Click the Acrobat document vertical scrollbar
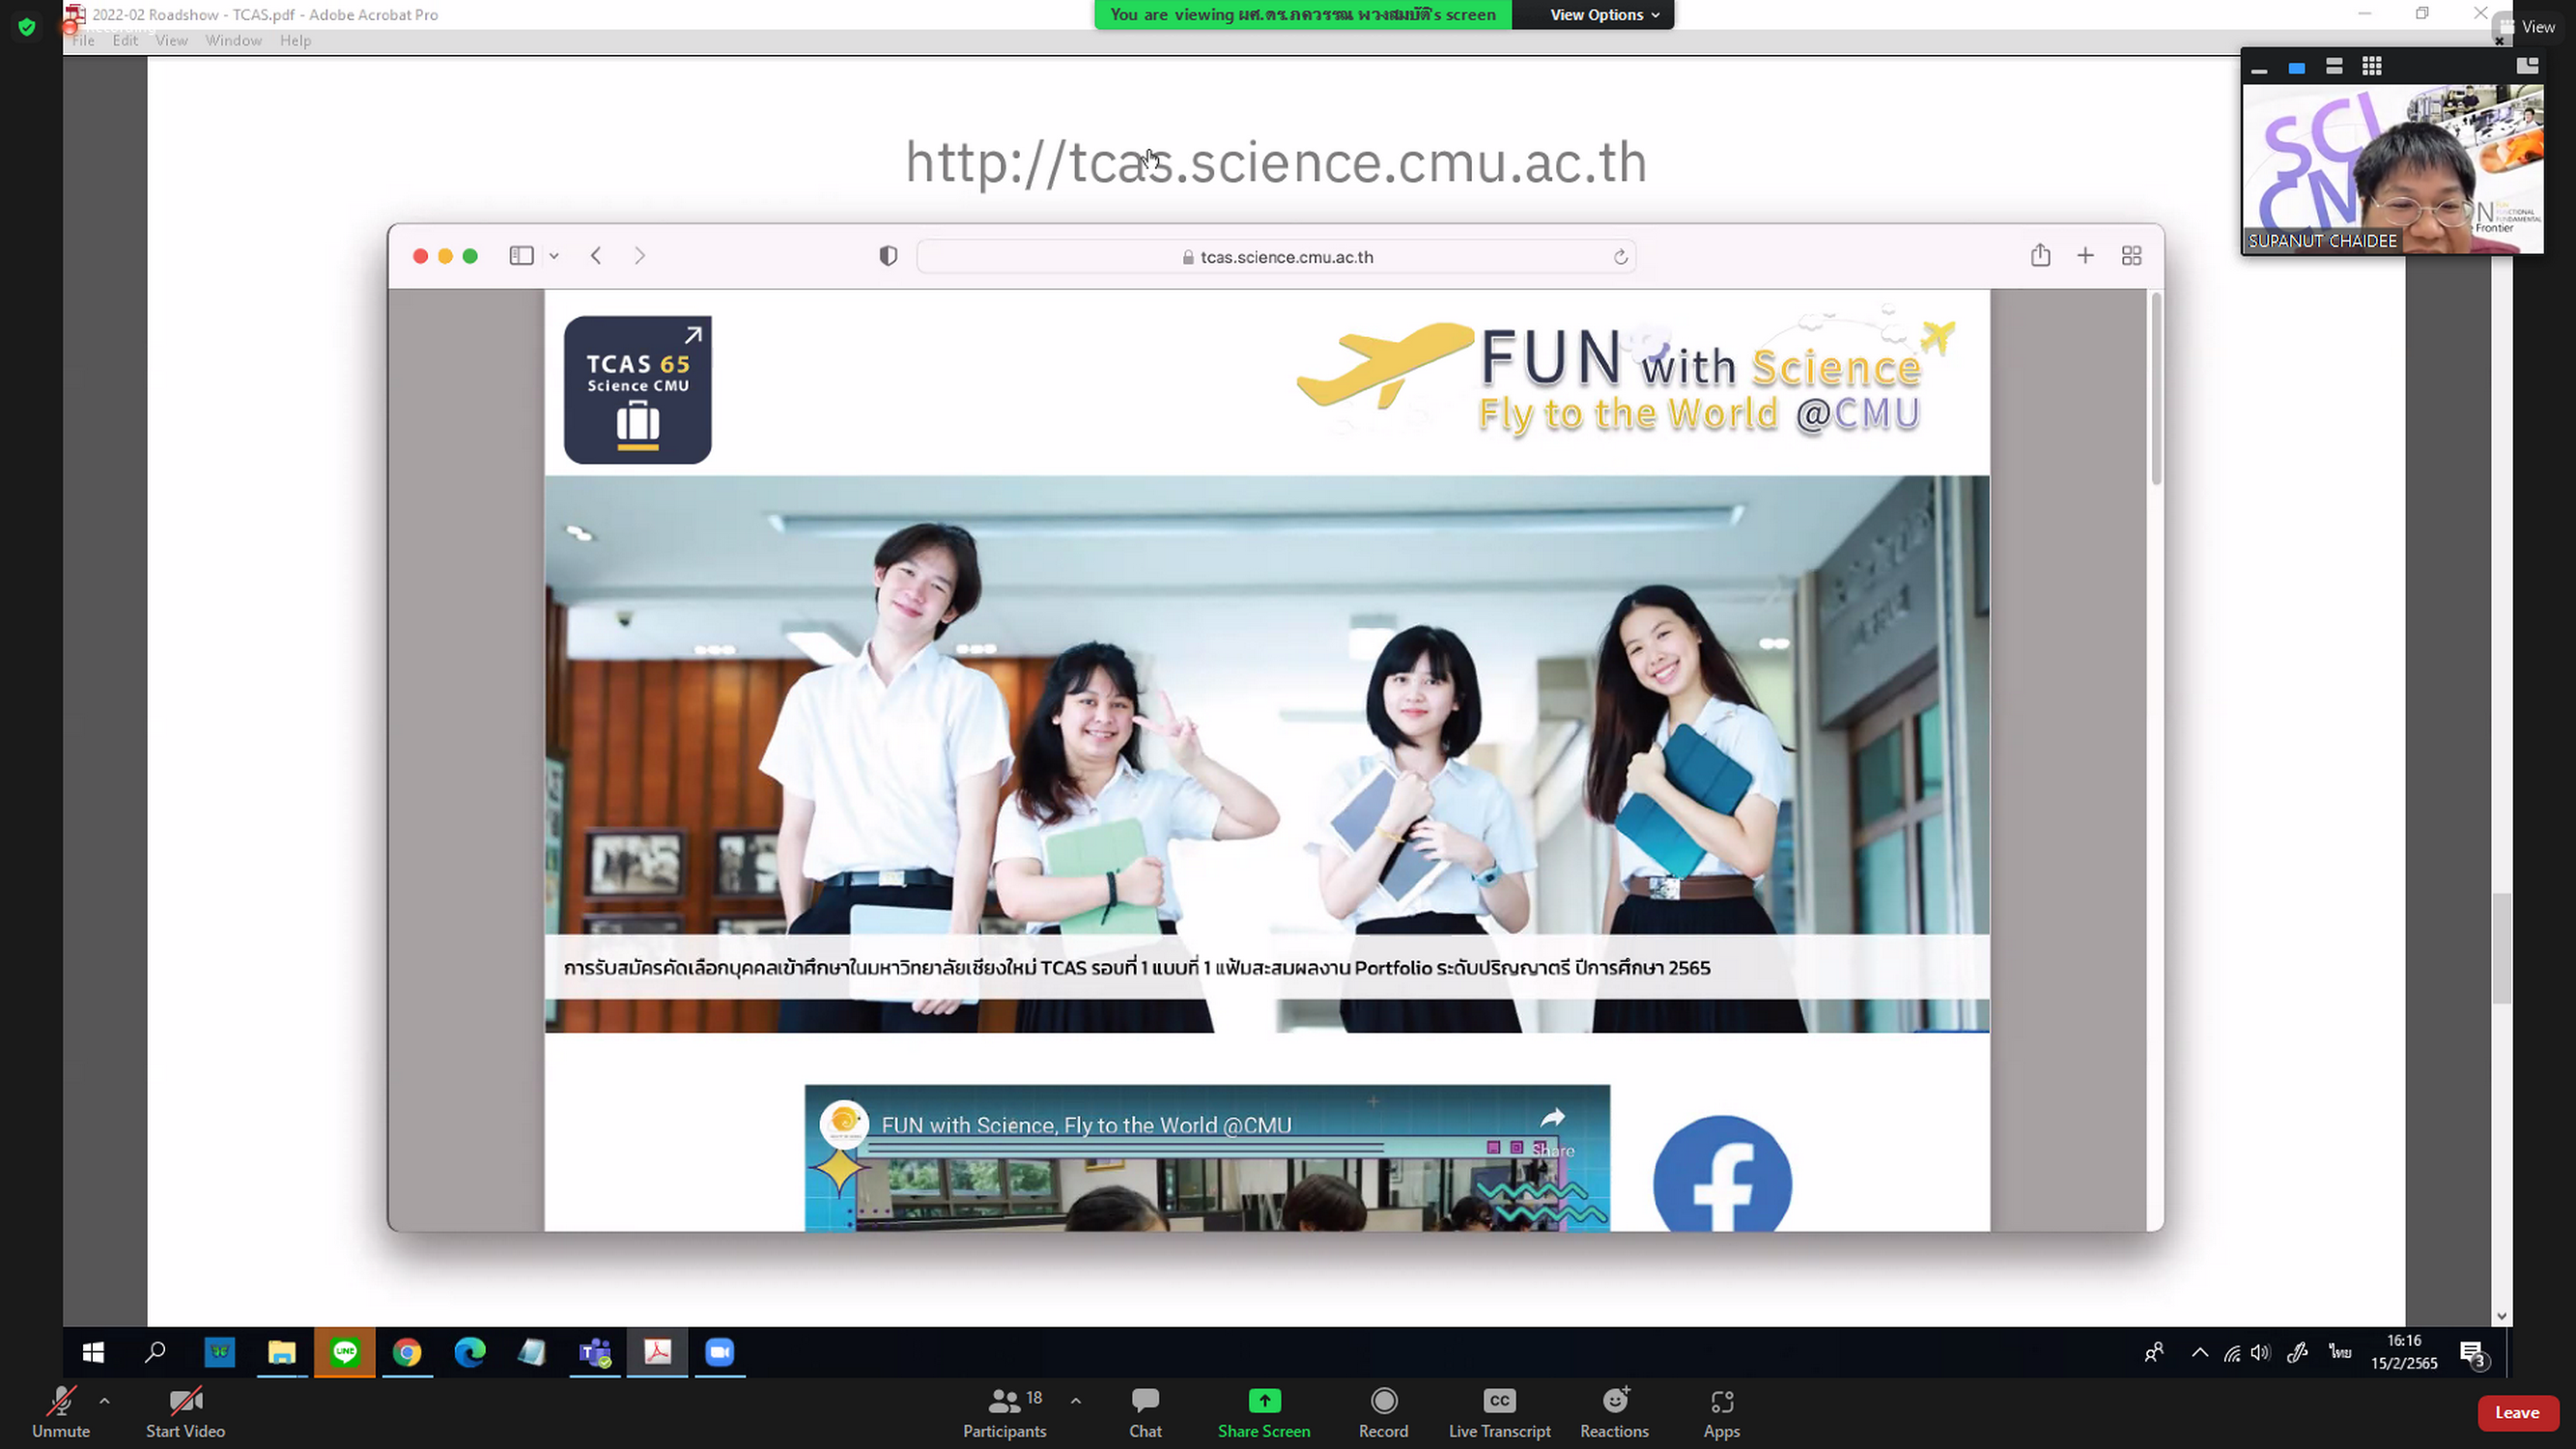 (x=2501, y=945)
